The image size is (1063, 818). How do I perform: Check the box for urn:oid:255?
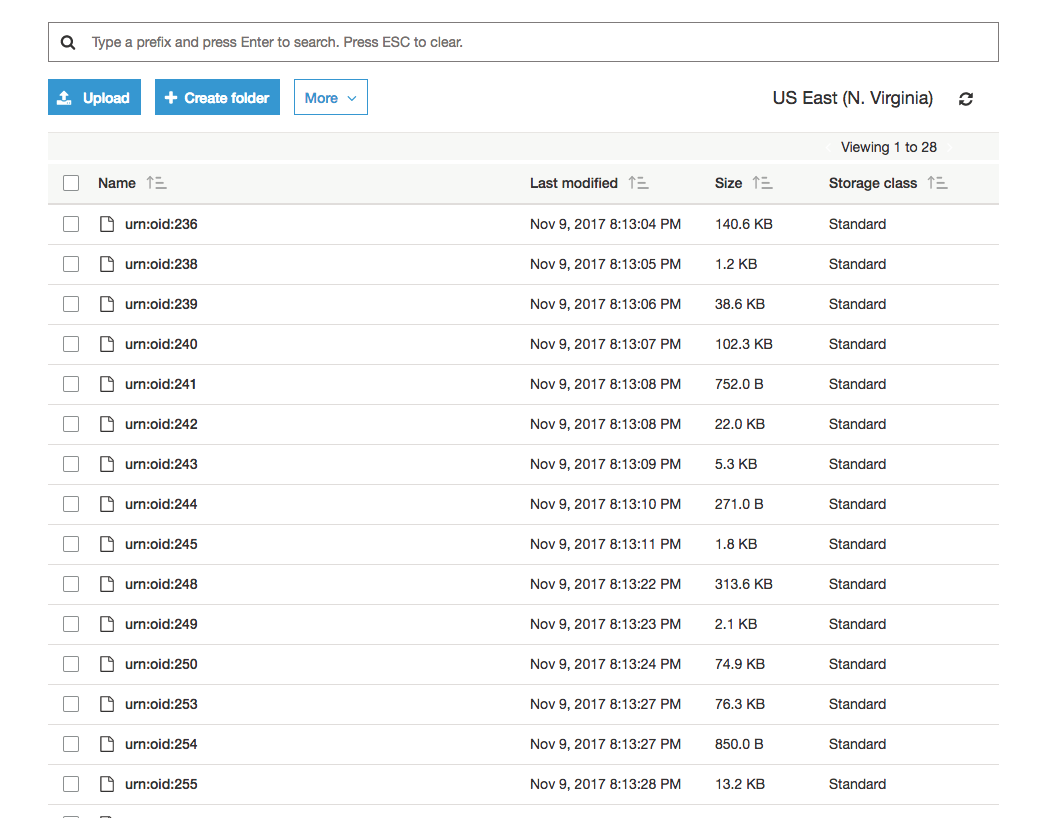(x=71, y=784)
